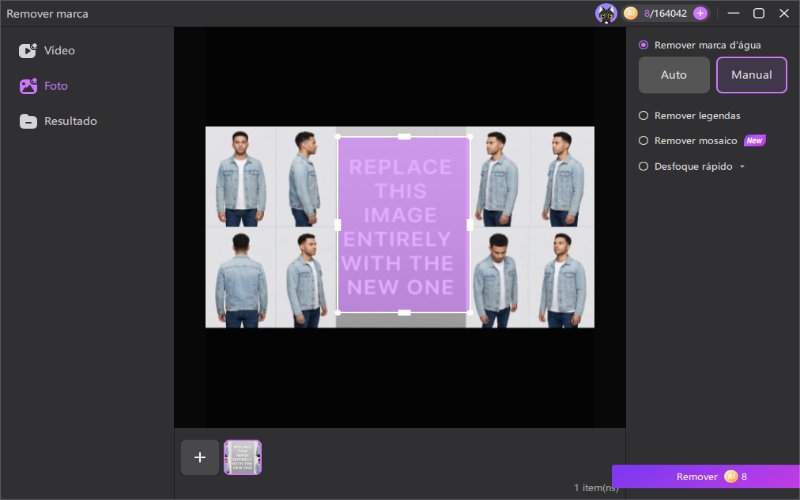Open the Resultado folder tab
Image resolution: width=800 pixels, height=500 pixels.
[58, 121]
